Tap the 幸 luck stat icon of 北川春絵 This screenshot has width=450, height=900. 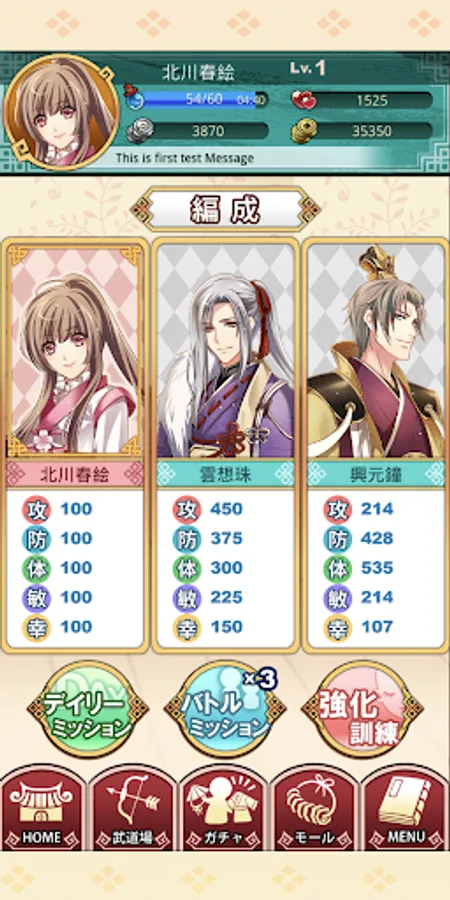point(37,627)
